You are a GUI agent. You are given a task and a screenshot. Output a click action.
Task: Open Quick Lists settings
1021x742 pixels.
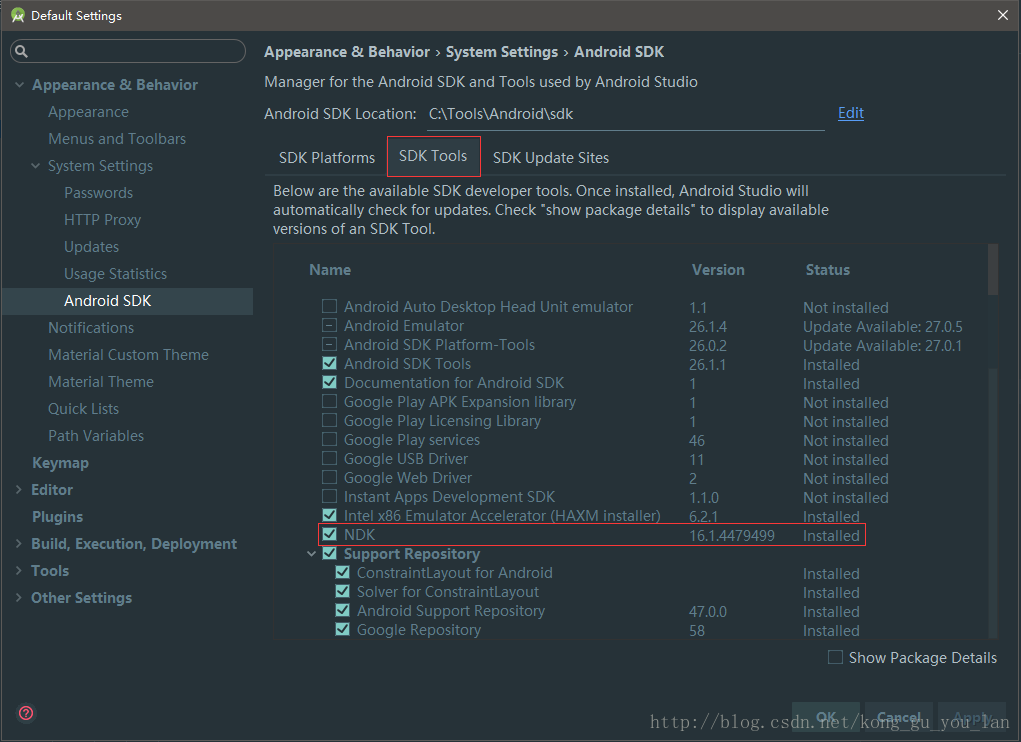click(x=83, y=409)
